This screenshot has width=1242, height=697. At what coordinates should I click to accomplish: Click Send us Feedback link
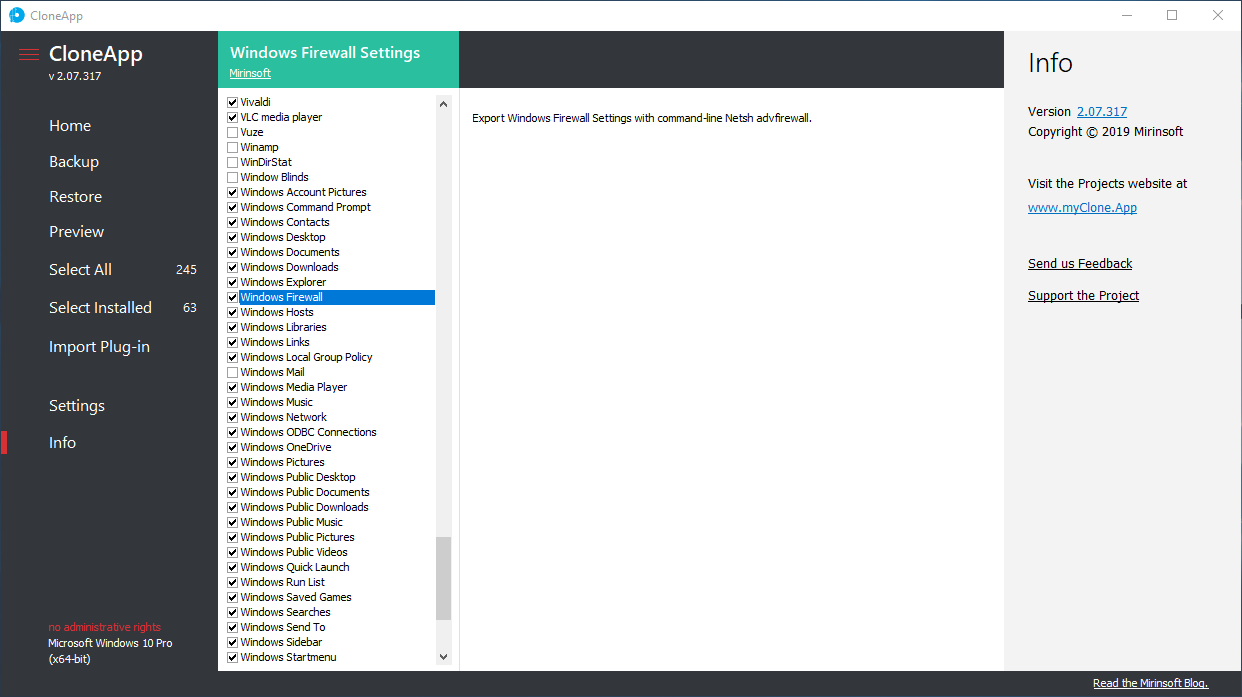[x=1080, y=264]
